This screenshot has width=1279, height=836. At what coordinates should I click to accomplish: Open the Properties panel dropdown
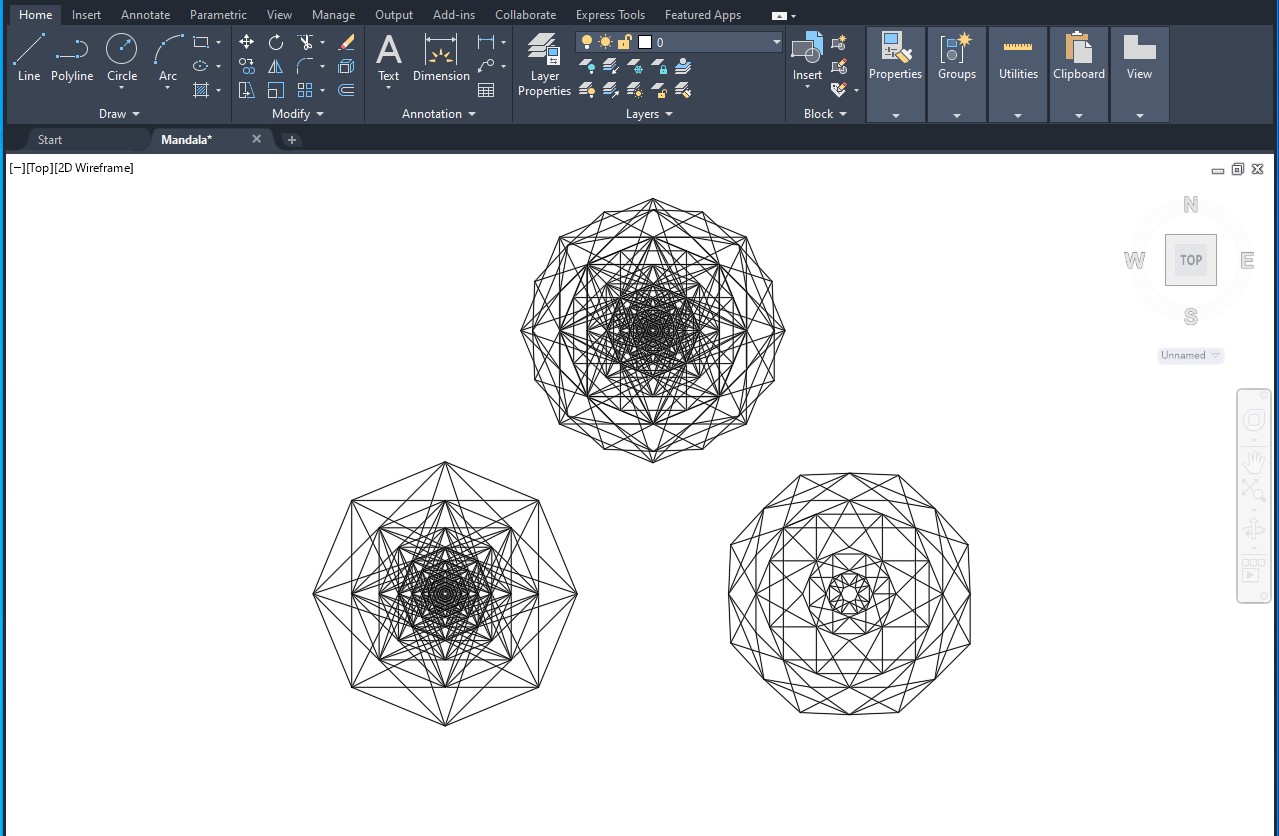pyautogui.click(x=895, y=115)
